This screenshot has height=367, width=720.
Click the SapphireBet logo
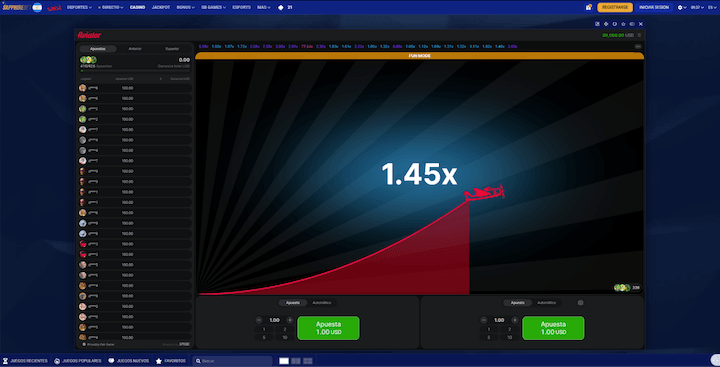click(16, 7)
